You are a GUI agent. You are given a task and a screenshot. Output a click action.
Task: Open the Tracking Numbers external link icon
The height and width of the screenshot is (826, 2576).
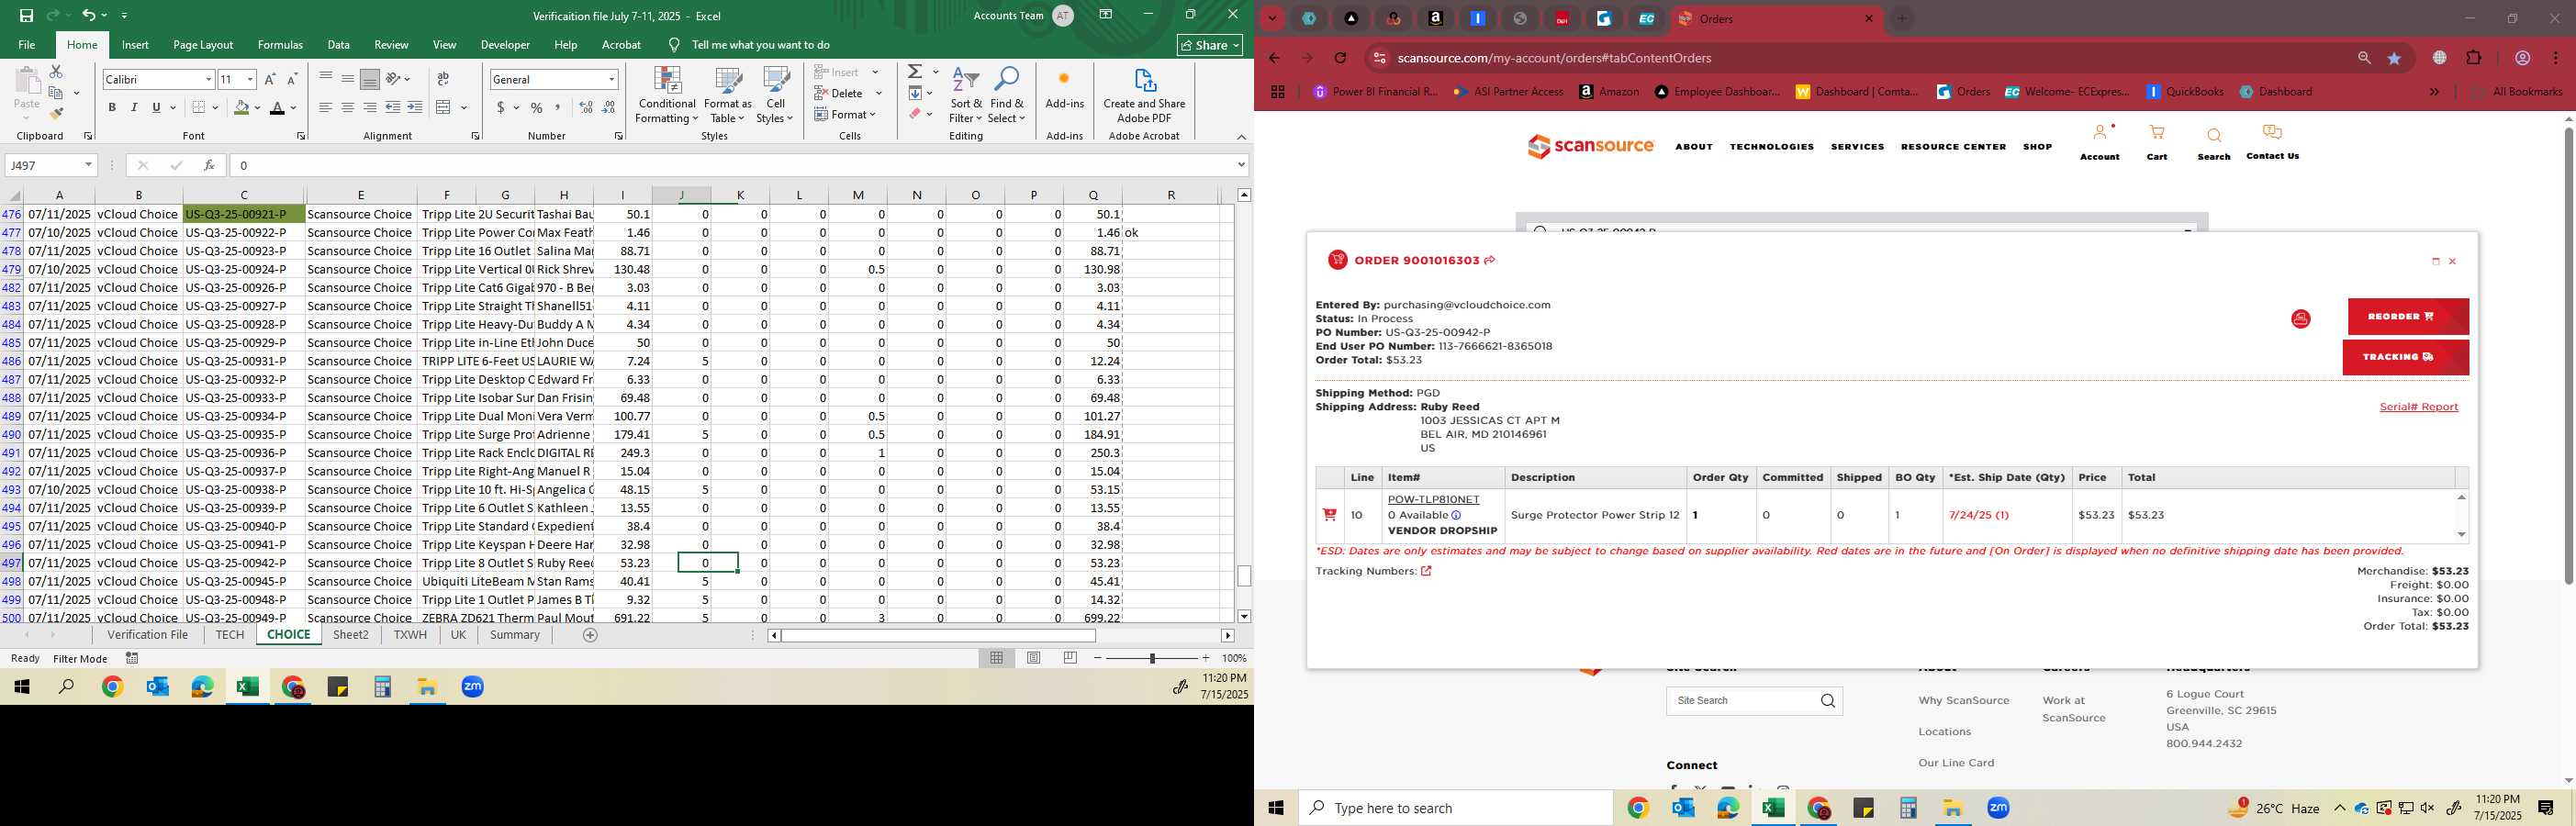[1426, 571]
